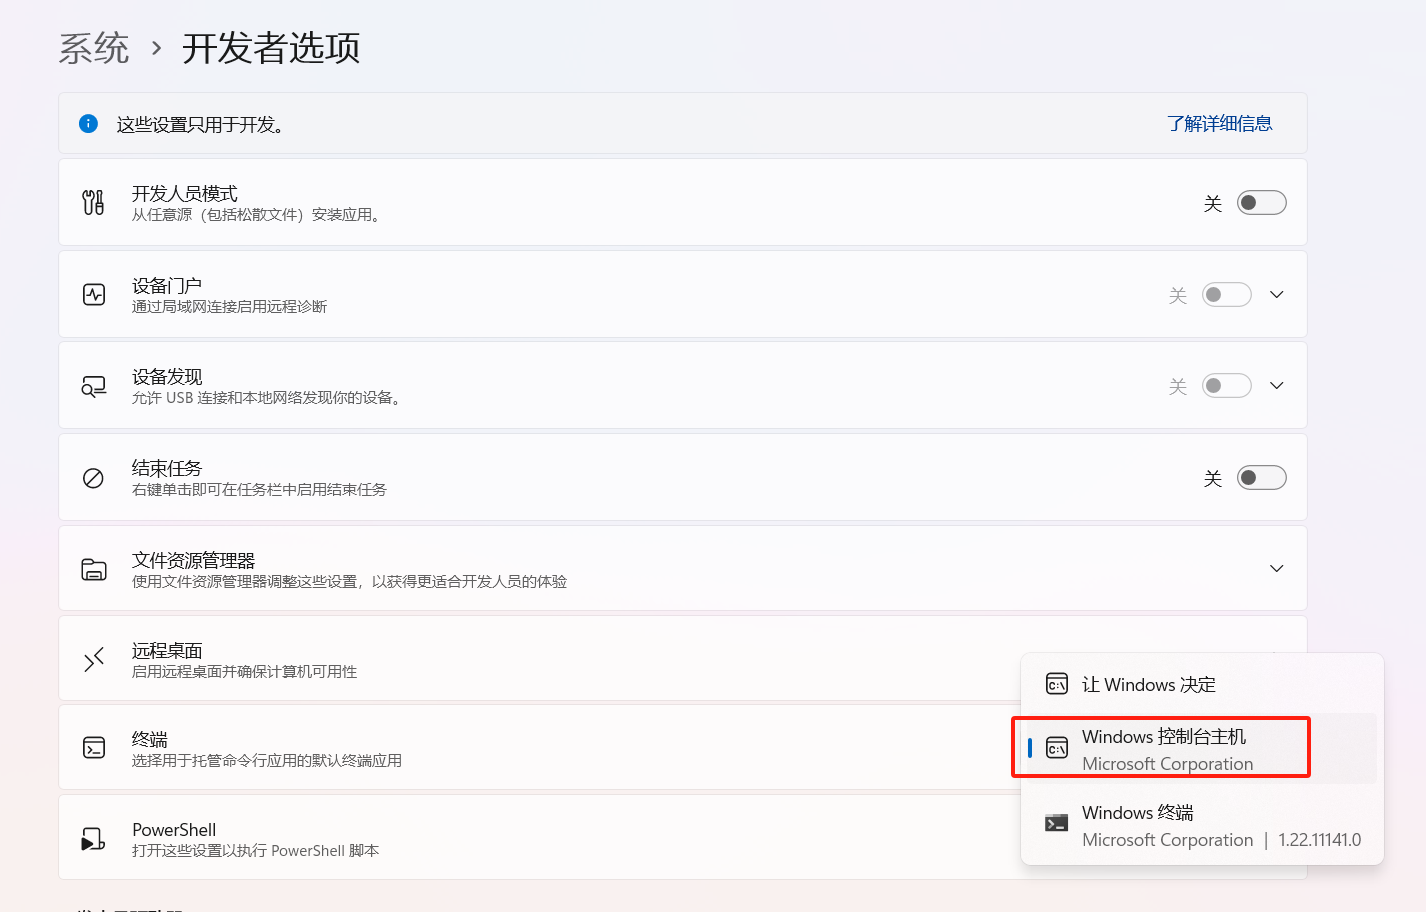
Task: Expand the 设备发现 section chevron
Action: [x=1277, y=386]
